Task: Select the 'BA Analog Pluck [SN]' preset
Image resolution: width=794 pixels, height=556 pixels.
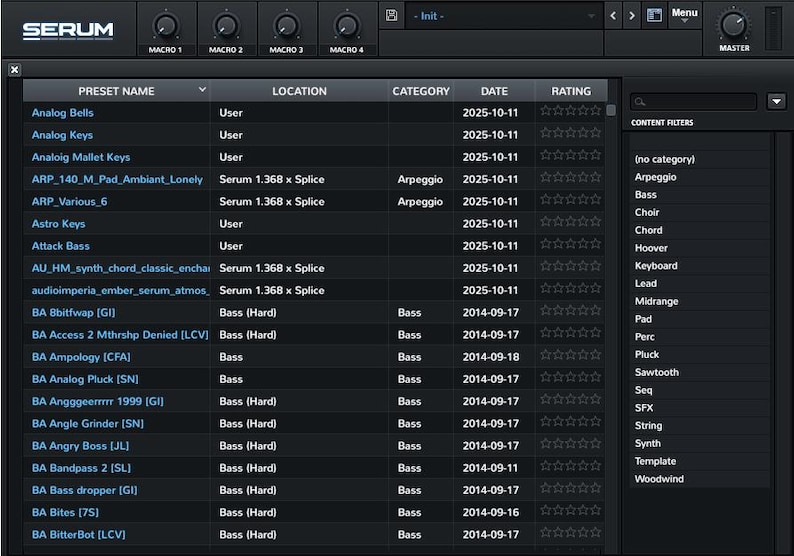Action: pyautogui.click(x=85, y=379)
